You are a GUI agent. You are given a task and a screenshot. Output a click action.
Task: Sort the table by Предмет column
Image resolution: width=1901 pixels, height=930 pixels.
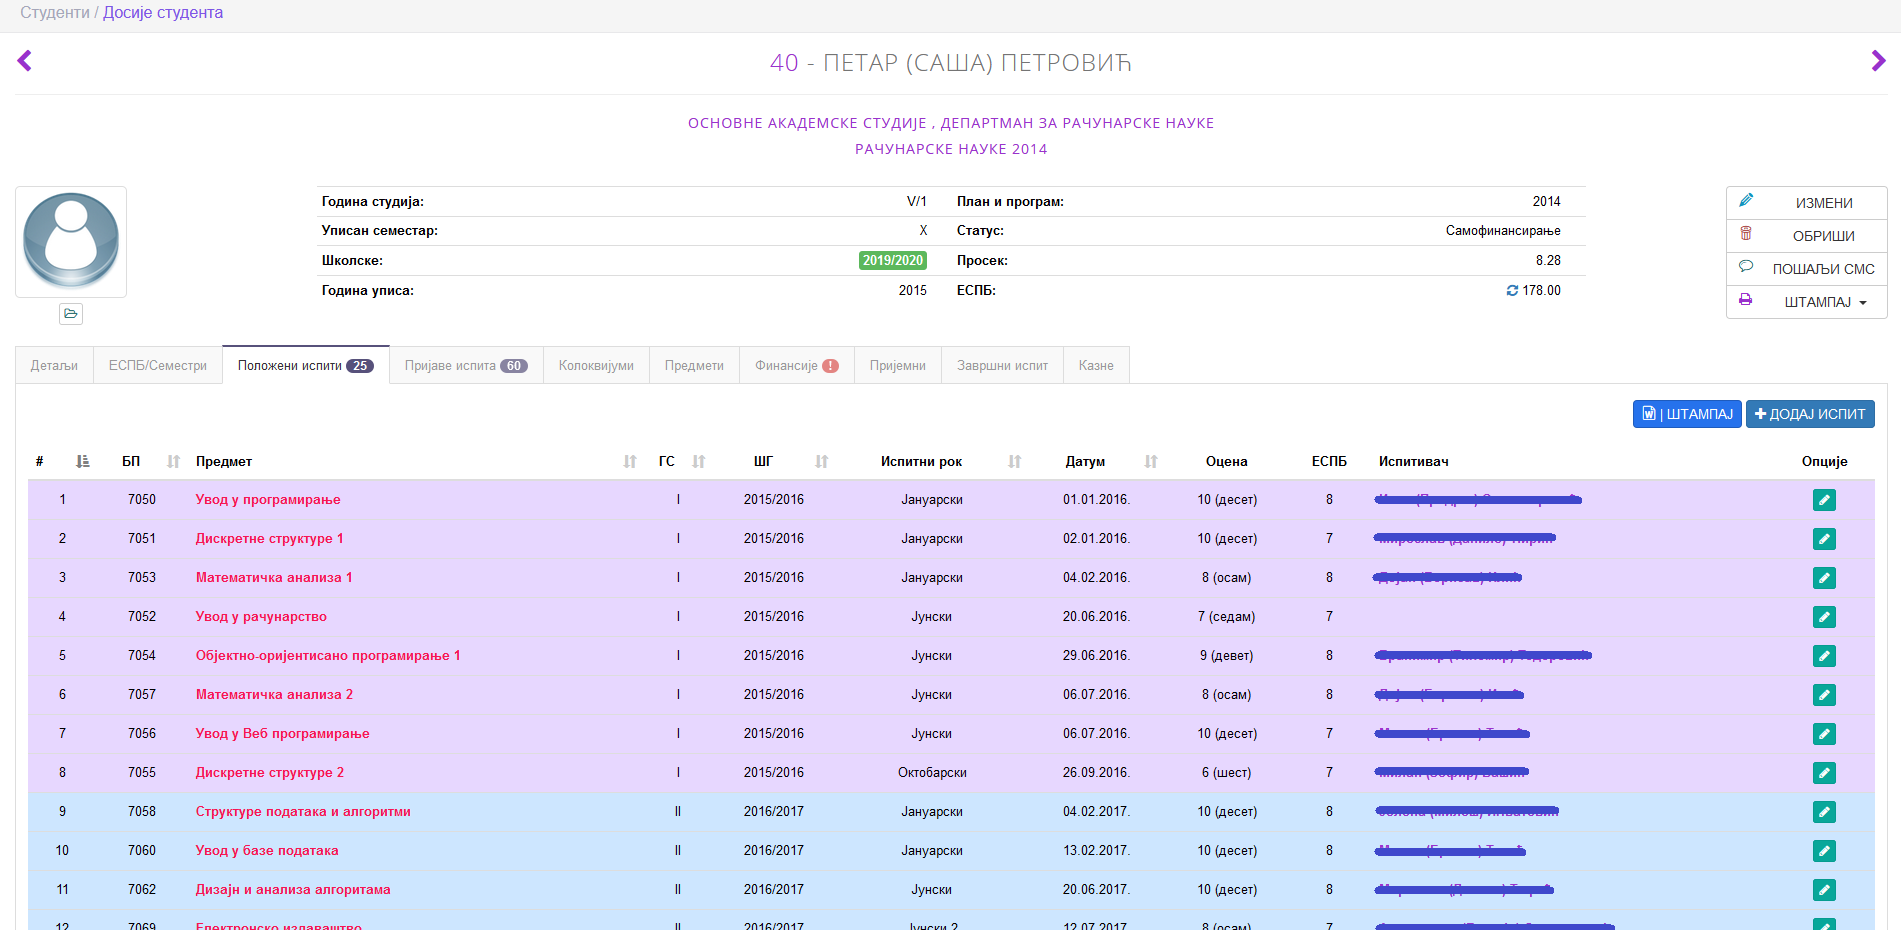point(630,461)
